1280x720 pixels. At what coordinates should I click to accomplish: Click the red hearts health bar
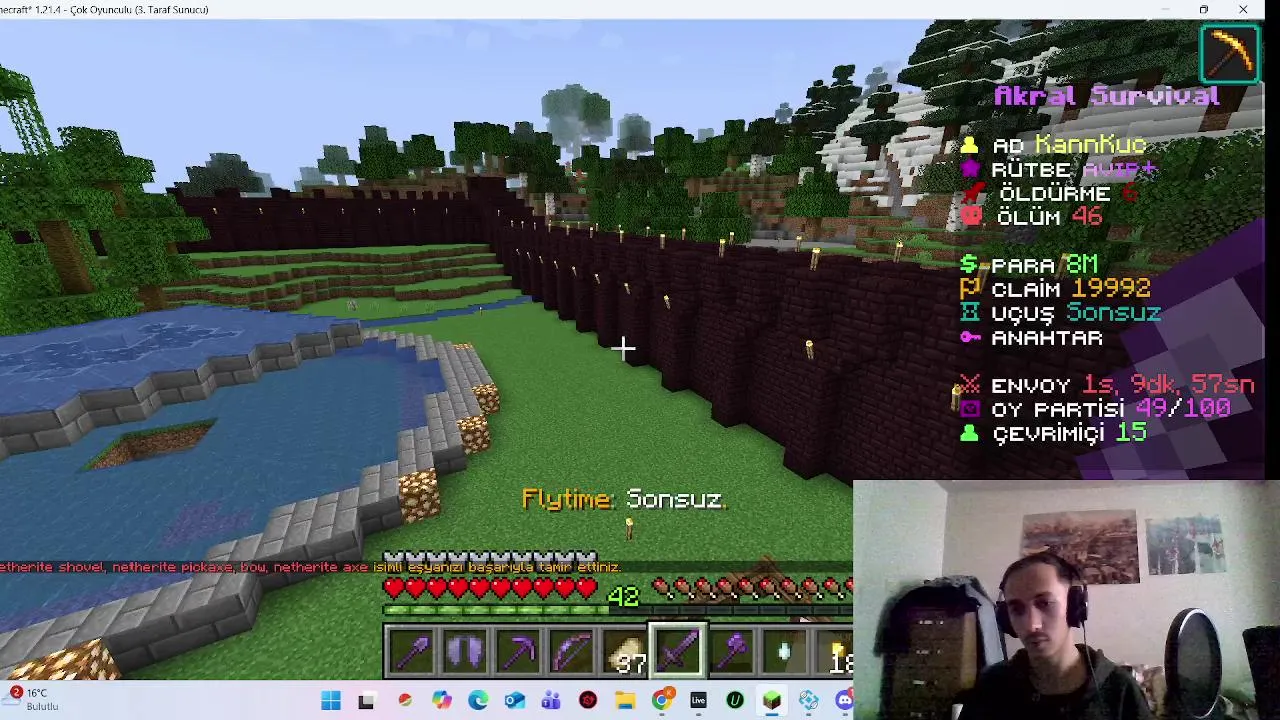click(490, 589)
